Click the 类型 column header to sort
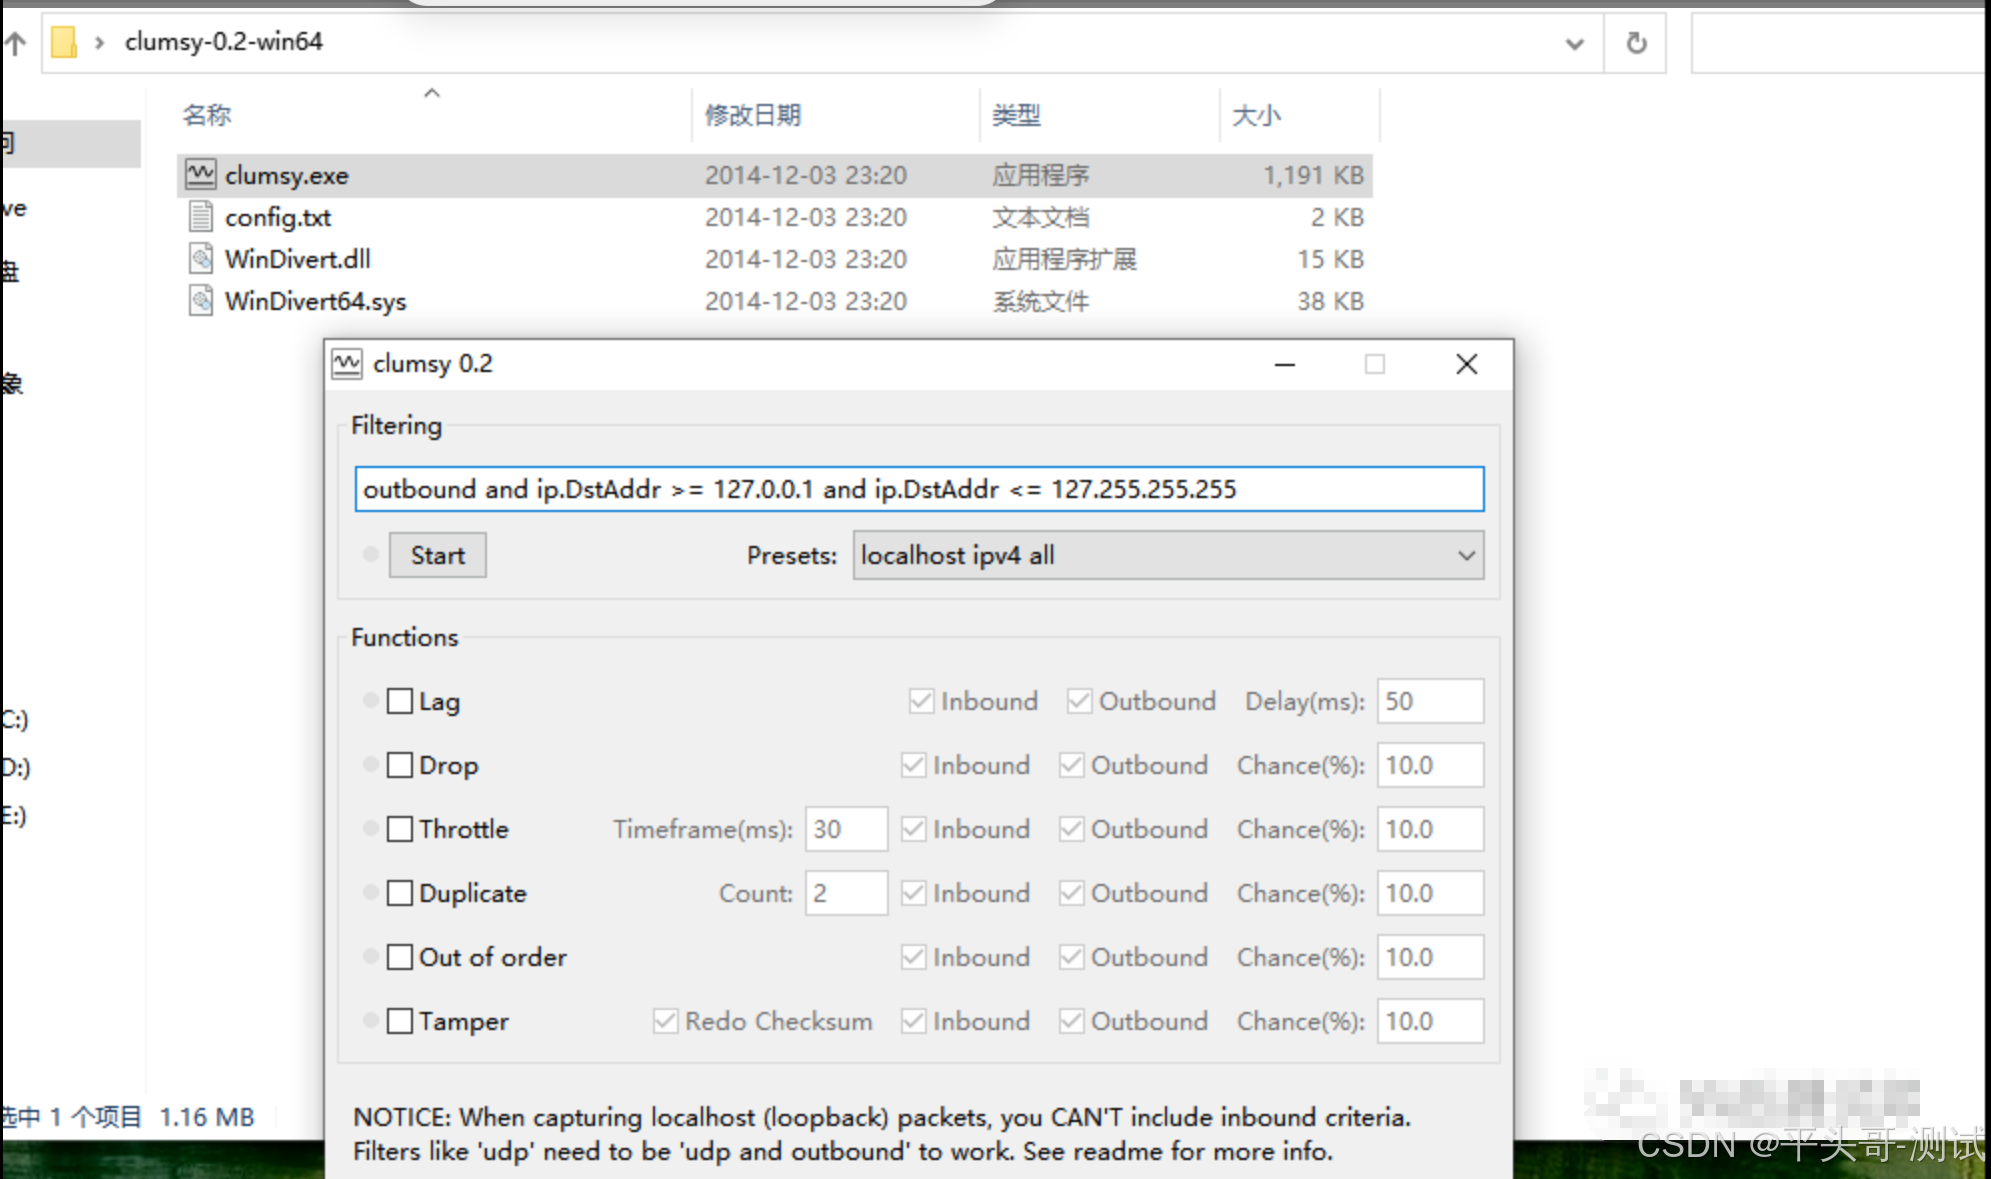1991x1179 pixels. [x=1015, y=115]
